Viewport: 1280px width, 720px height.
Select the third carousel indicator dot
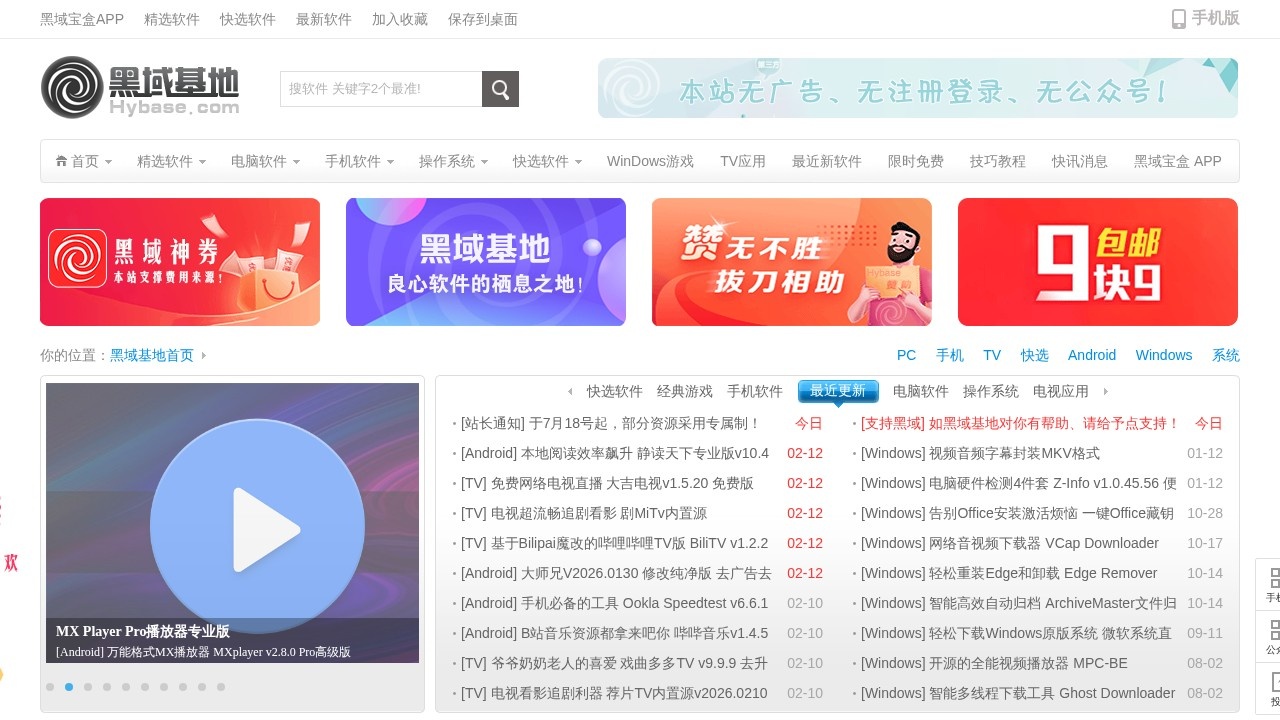[88, 687]
